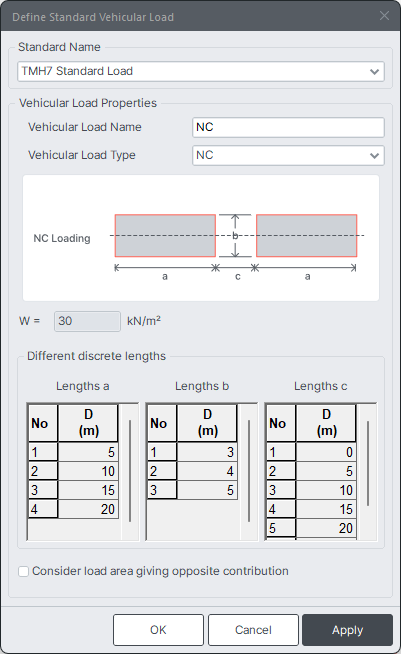Click the NC Loading diagram image

201,238
